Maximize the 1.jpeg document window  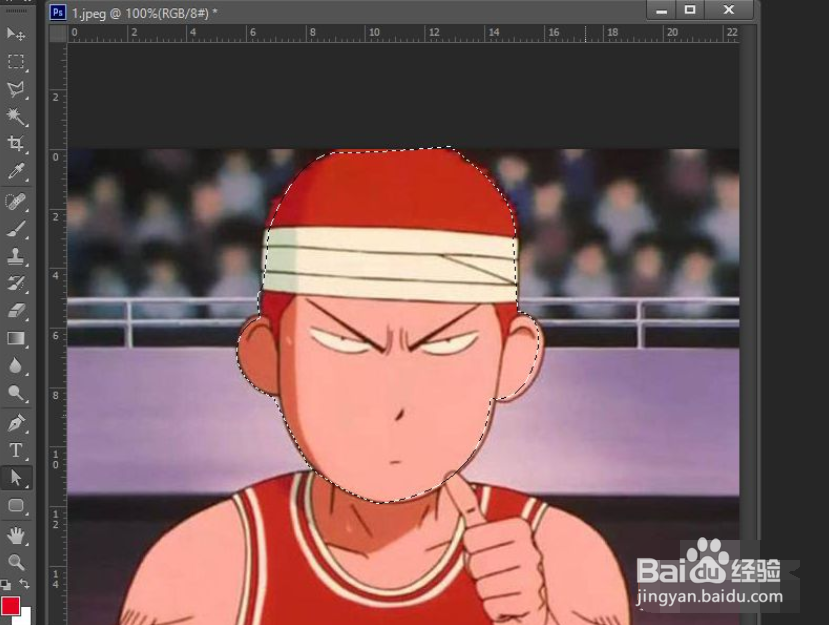pyautogui.click(x=689, y=10)
